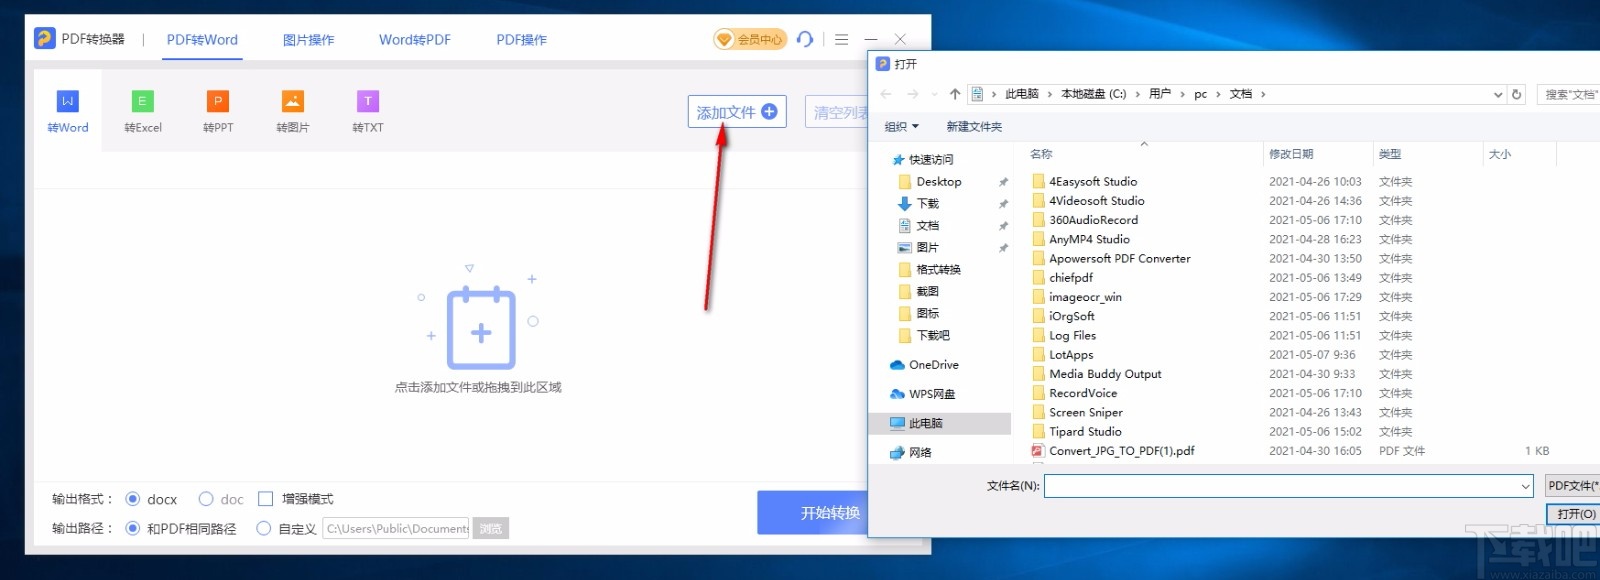Select the 转Excel conversion icon
The width and height of the screenshot is (1600, 580).
[x=142, y=111]
